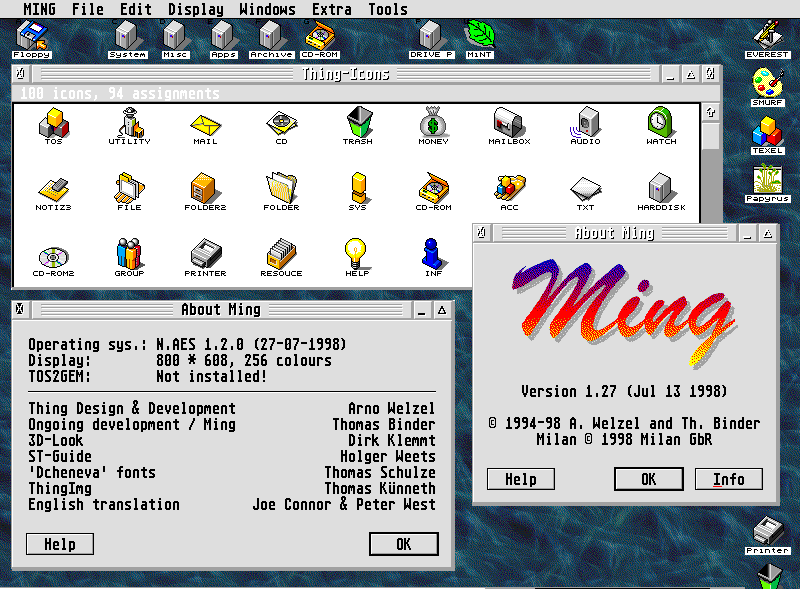Select the HELP lightbulb icon
Screen dimensions: 800x589
point(357,258)
